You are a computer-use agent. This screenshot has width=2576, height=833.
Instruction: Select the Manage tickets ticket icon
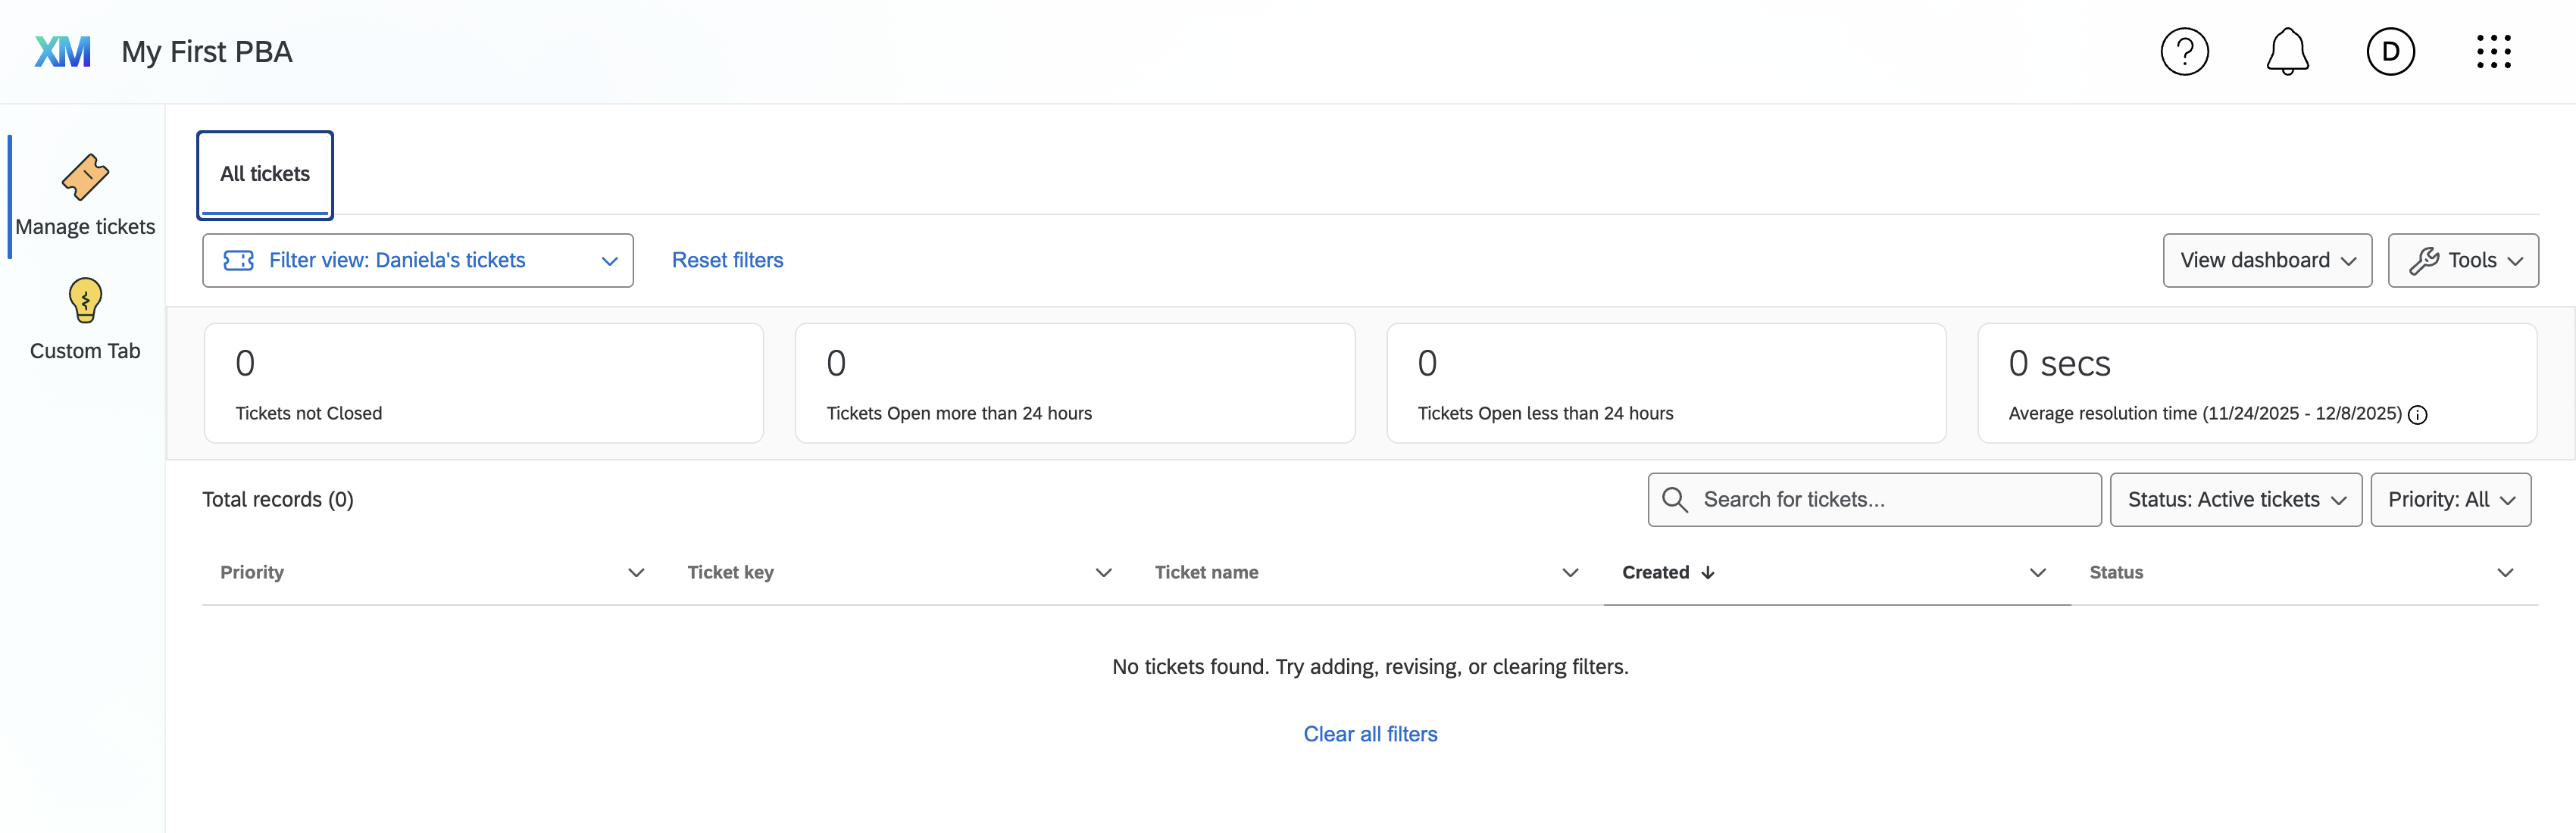(x=85, y=177)
